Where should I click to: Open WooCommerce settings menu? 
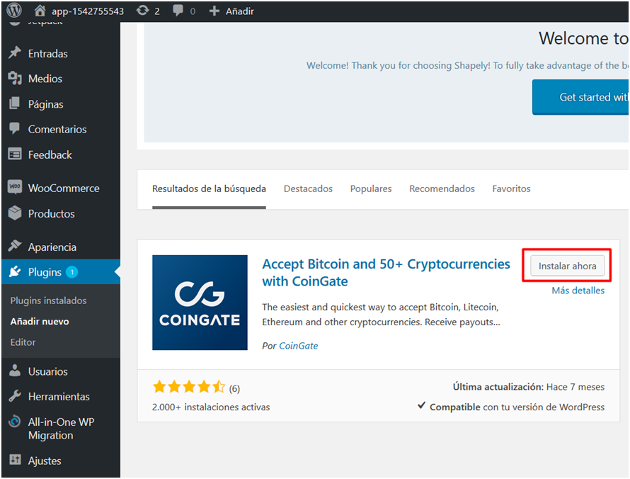pyautogui.click(x=63, y=188)
